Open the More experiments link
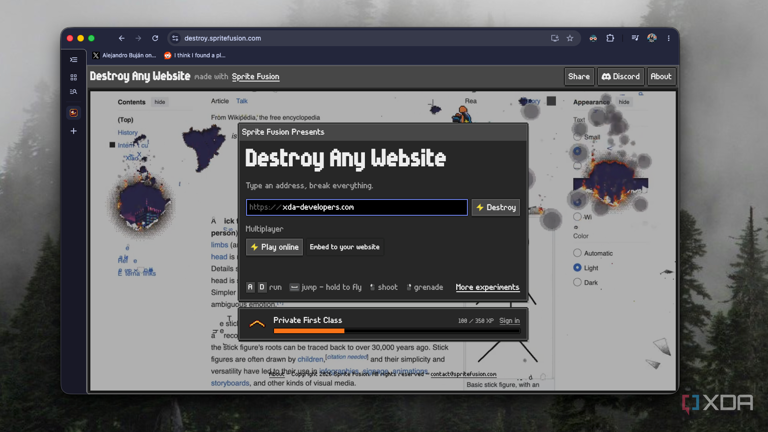Viewport: 768px width, 432px height. coord(487,287)
